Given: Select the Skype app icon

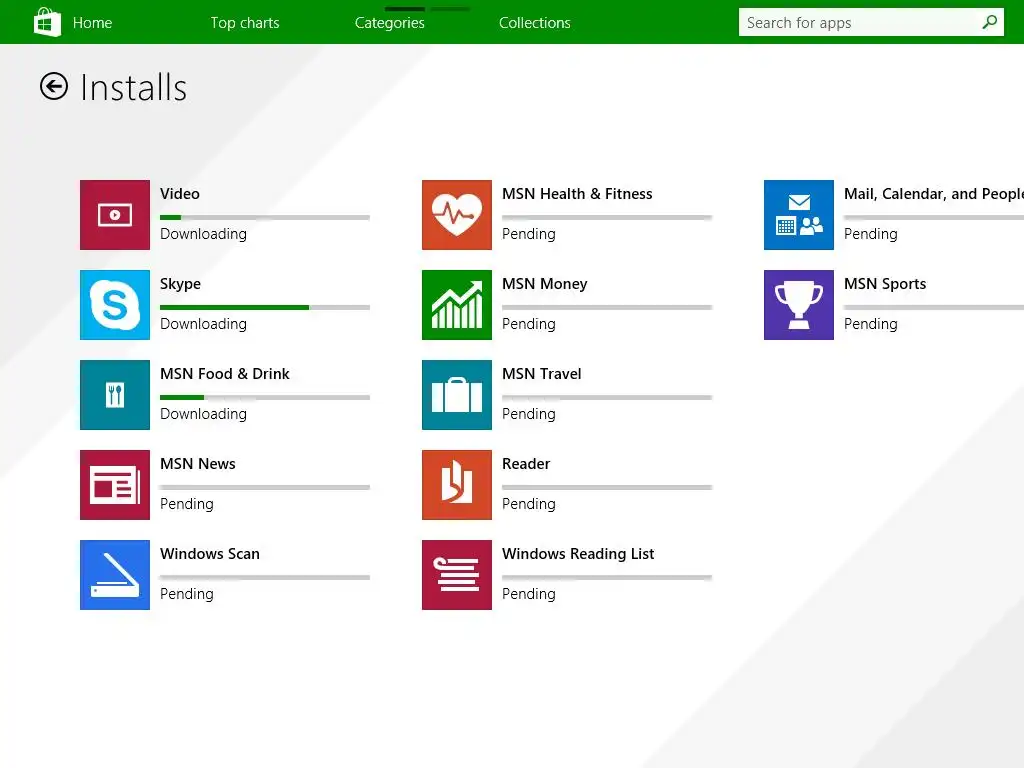Looking at the screenshot, I should 115,305.
